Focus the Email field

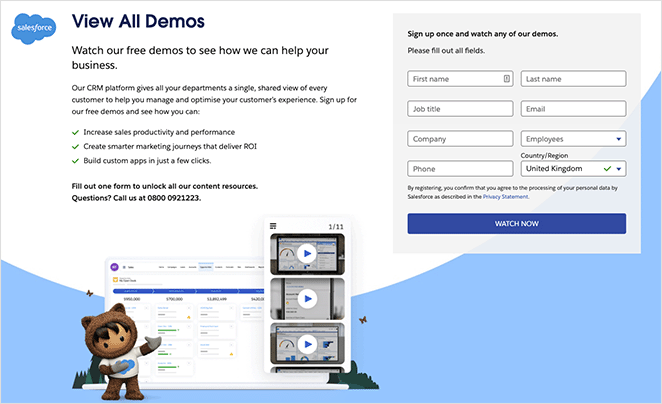(573, 109)
